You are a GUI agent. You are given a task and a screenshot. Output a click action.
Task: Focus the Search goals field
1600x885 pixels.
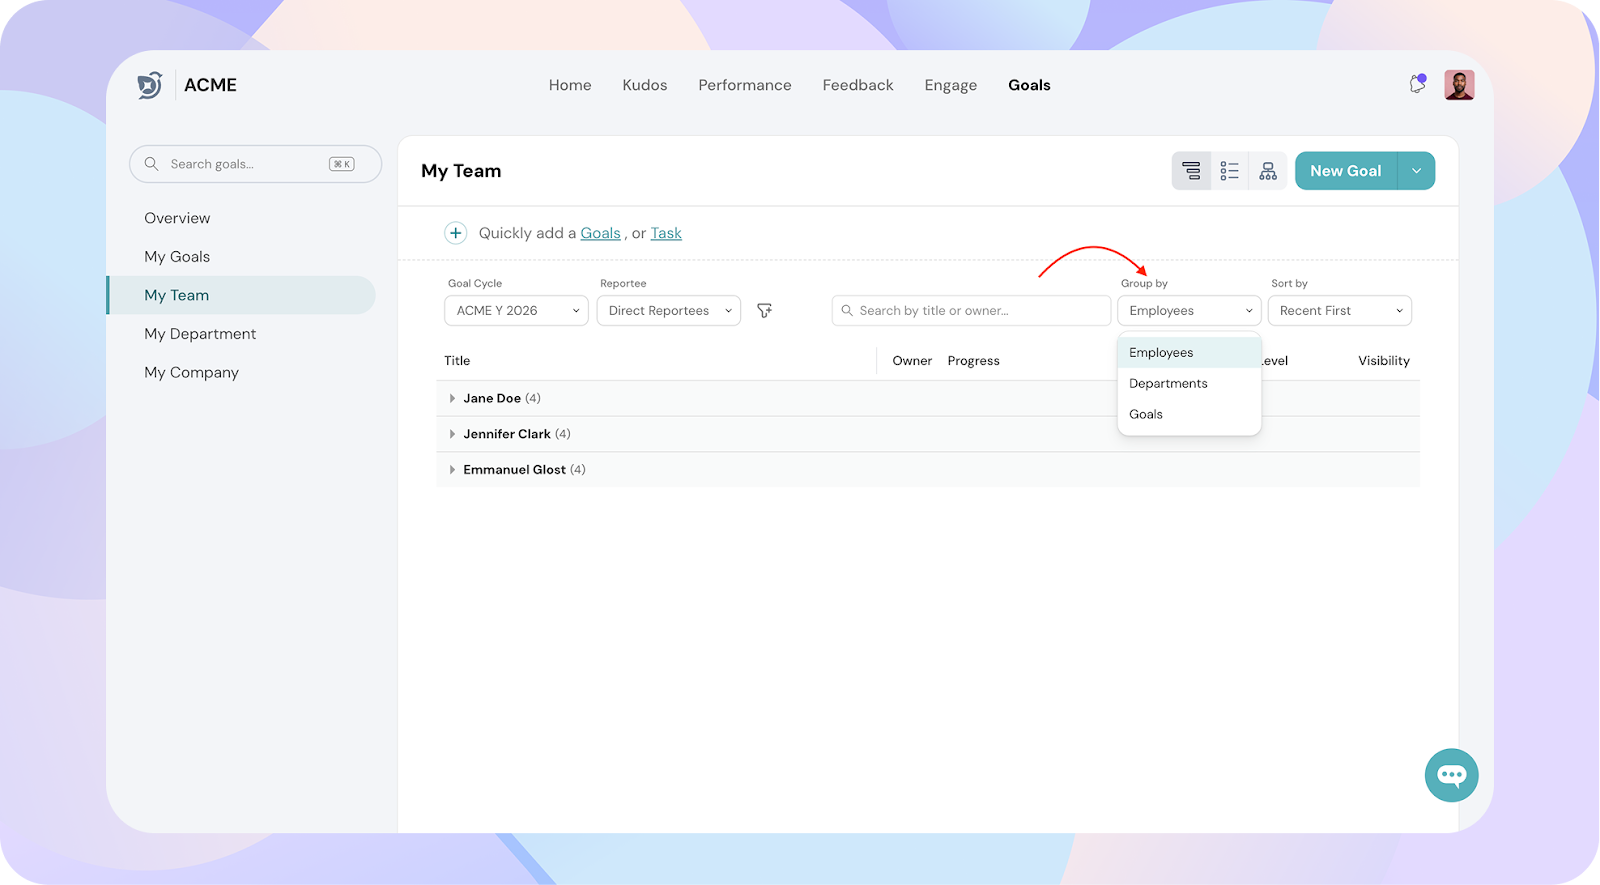coord(255,164)
